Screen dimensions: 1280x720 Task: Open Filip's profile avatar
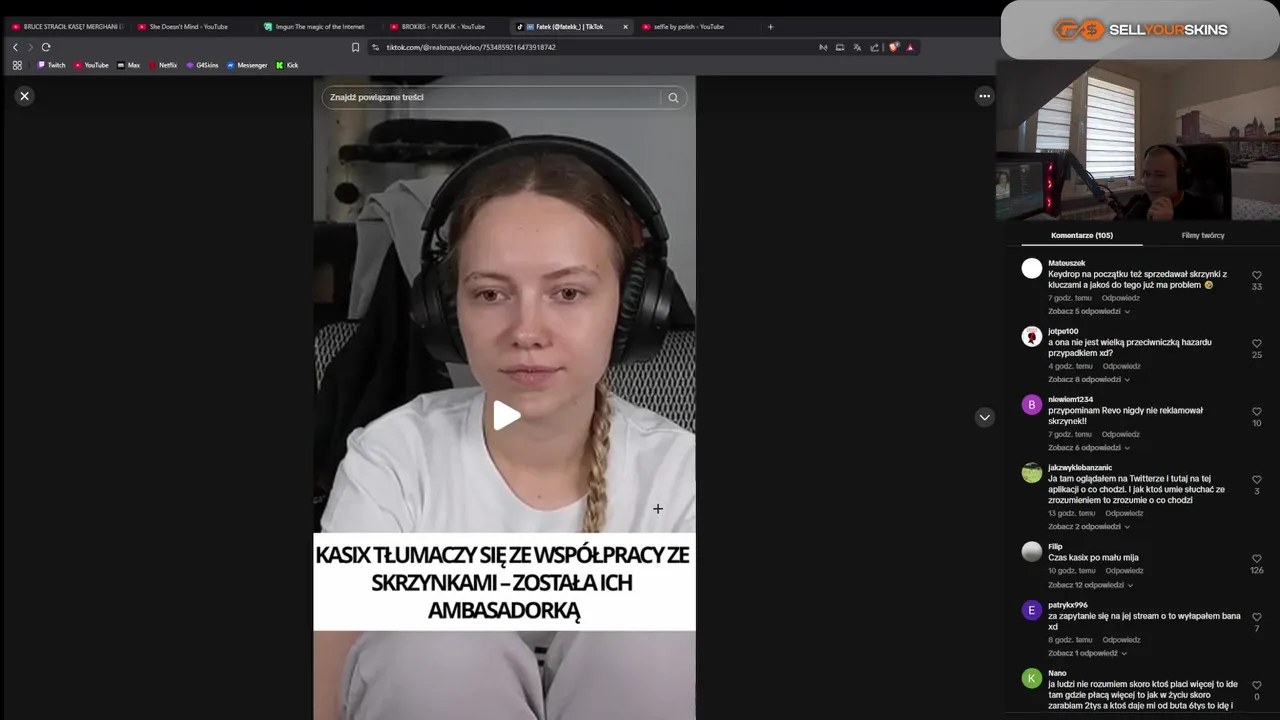(1032, 552)
